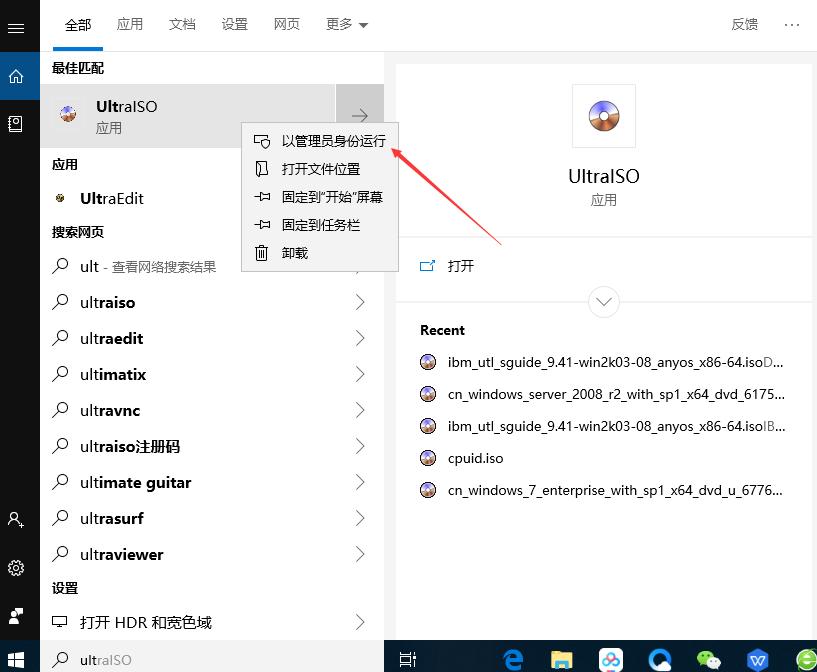Choose 卸载 in the context menu
The height and width of the screenshot is (672, 817).
293,252
